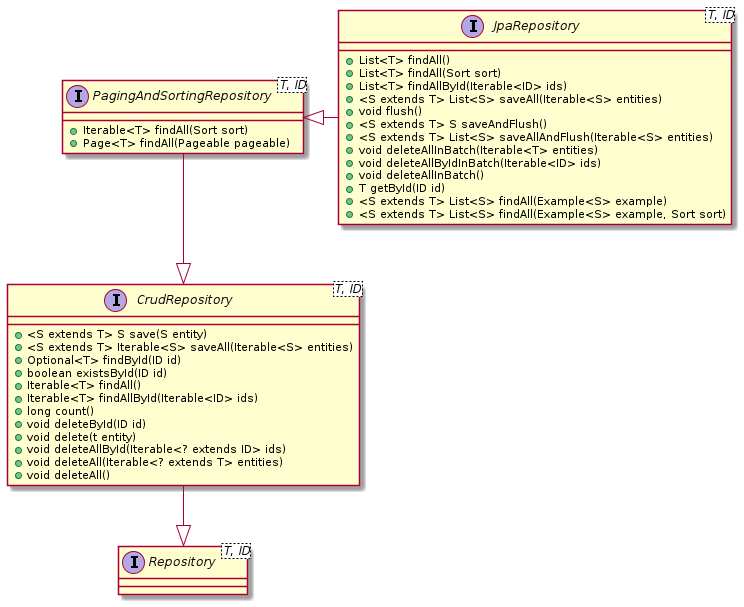Click the T, ID generic box on CrudRepository
Image resolution: width=744 pixels, height=607 pixels.
(x=347, y=289)
